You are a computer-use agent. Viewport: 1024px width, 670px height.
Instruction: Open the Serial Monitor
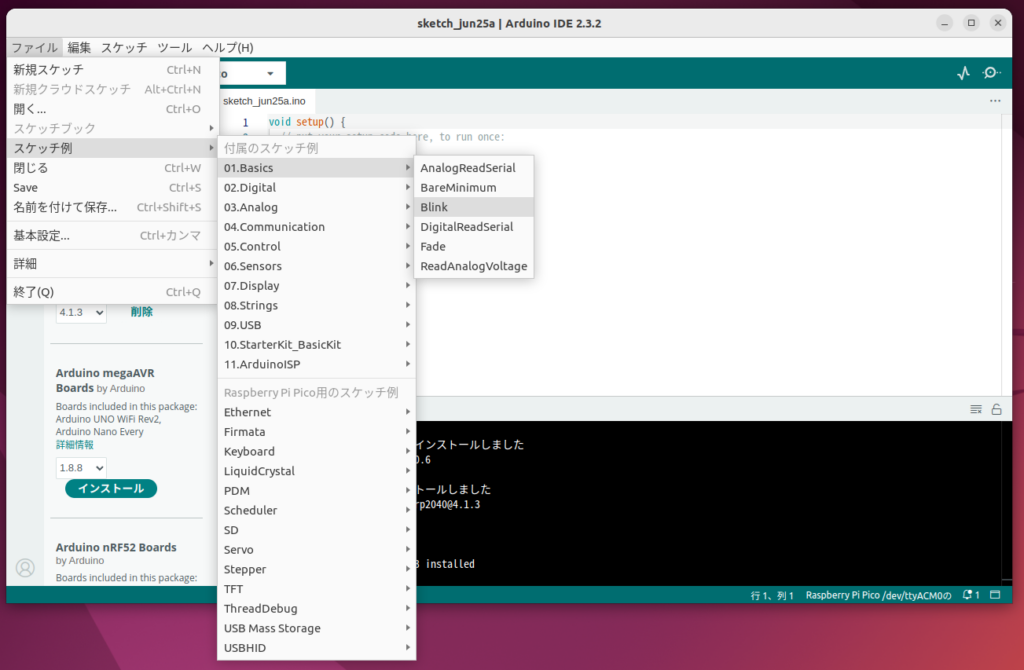991,73
